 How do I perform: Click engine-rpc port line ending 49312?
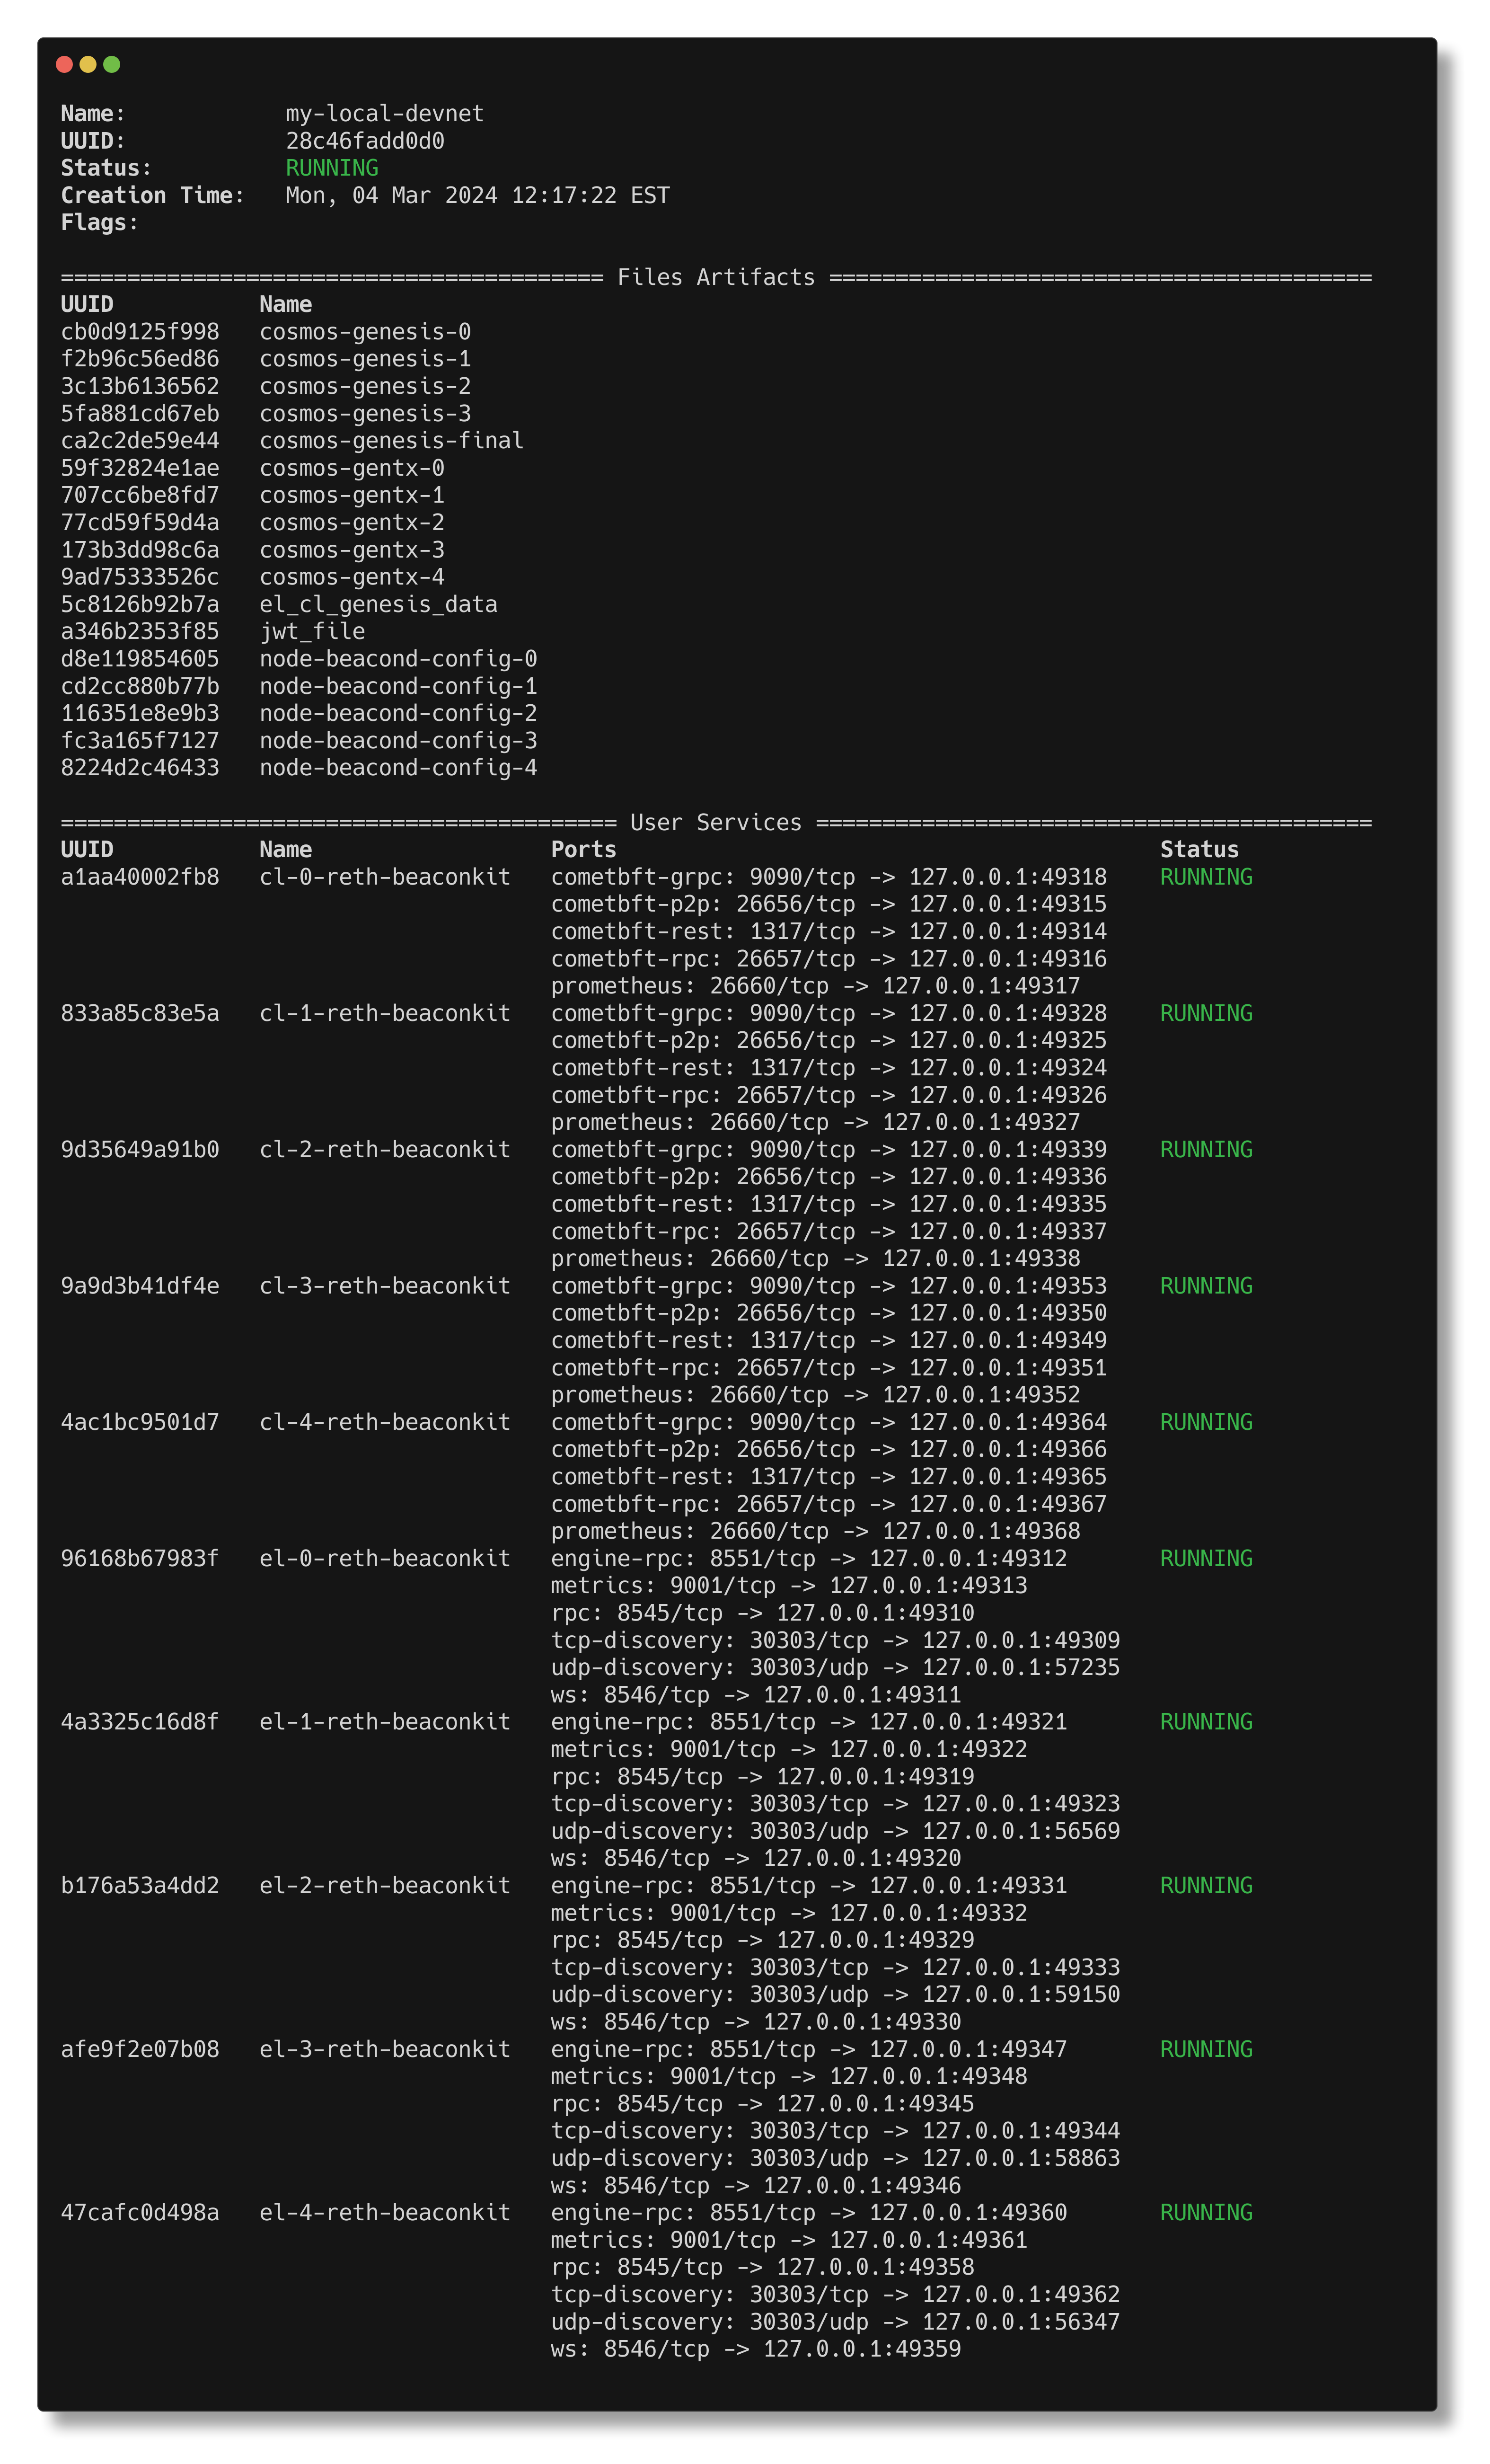809,1558
